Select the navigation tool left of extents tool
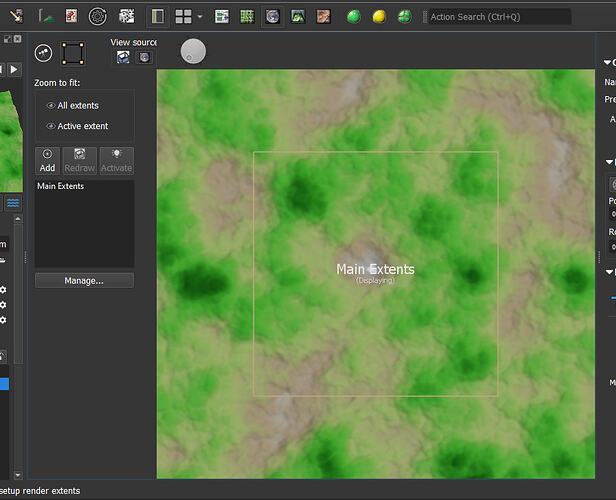 (x=44, y=53)
